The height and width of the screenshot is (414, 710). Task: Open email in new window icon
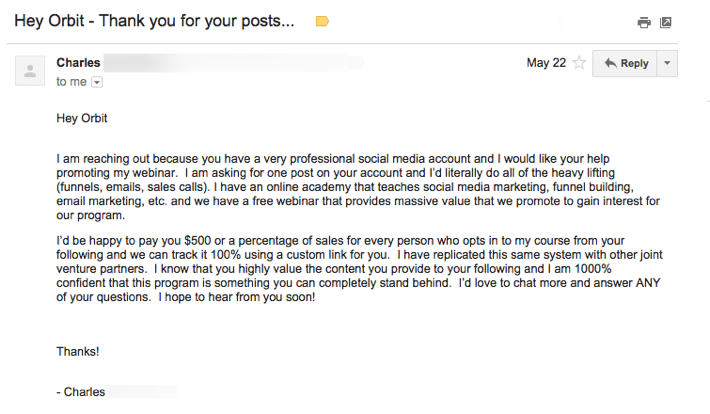tap(666, 22)
